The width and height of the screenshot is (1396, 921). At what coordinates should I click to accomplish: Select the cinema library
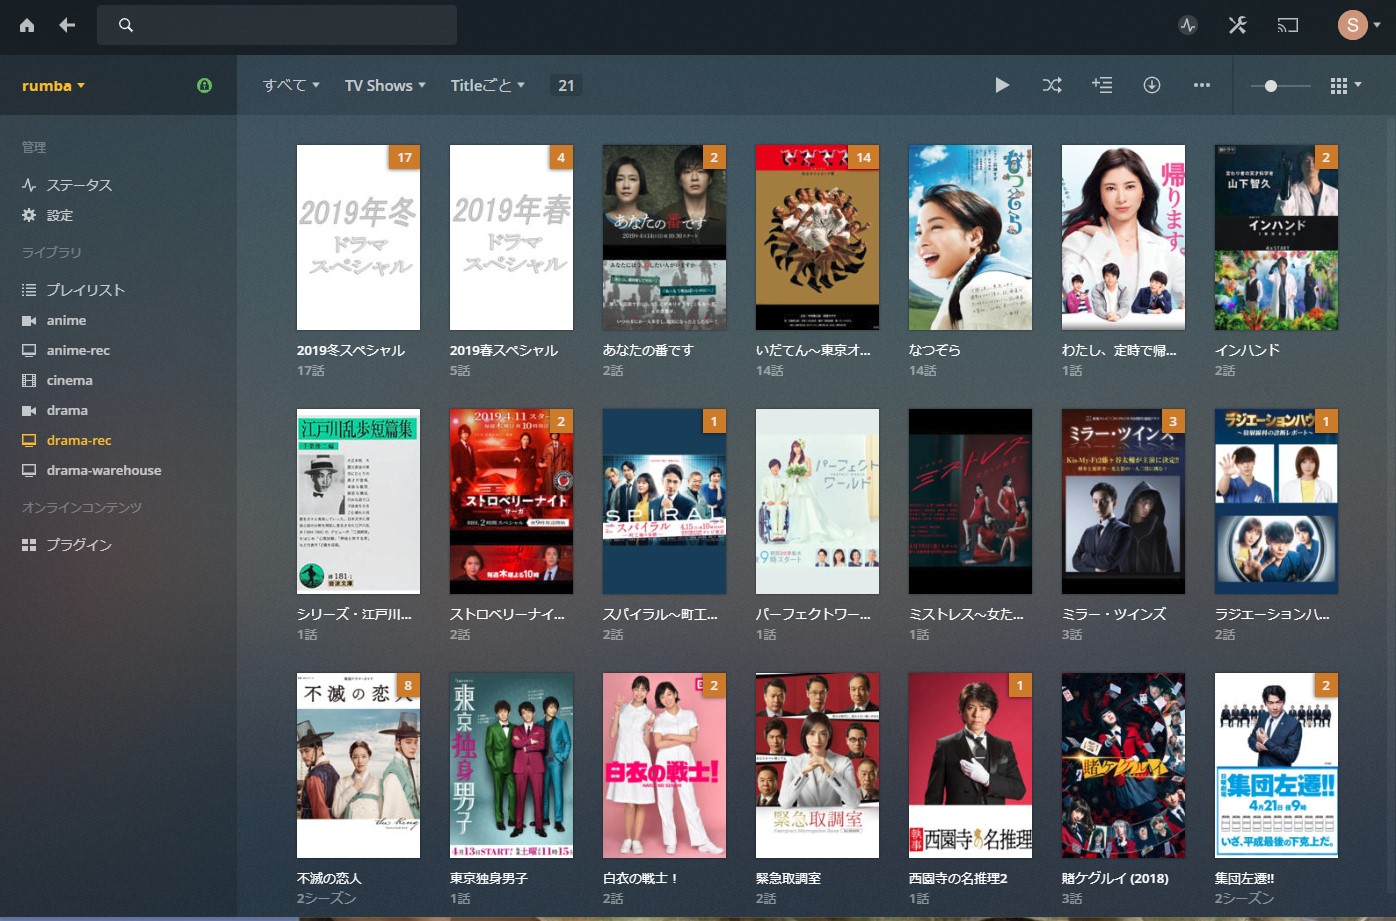[69, 380]
